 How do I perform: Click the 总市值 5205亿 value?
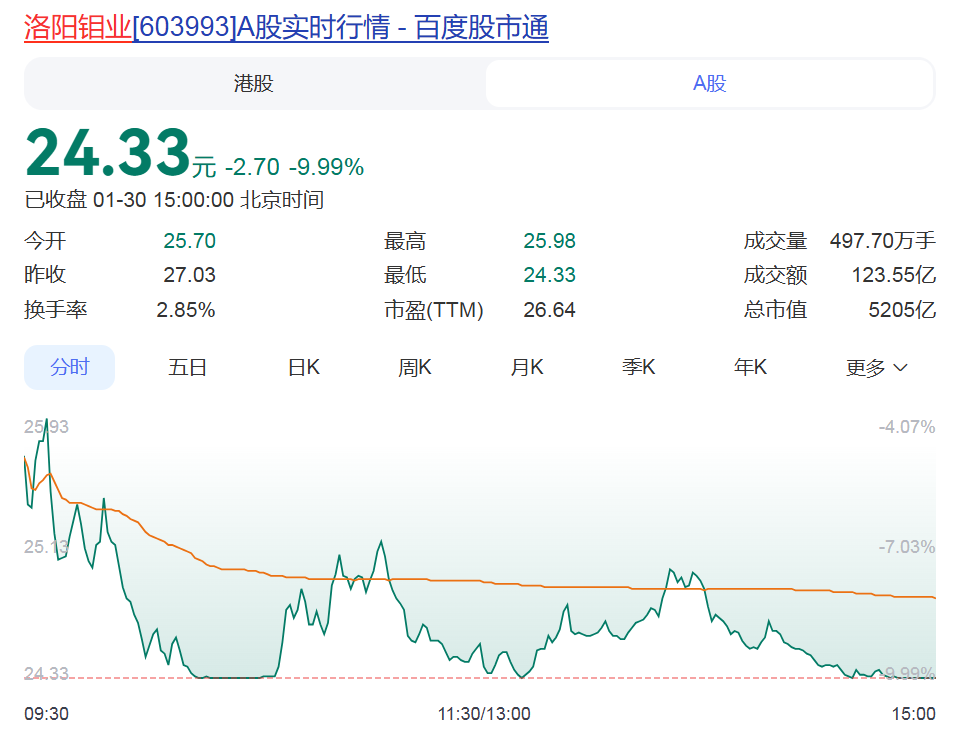click(902, 310)
